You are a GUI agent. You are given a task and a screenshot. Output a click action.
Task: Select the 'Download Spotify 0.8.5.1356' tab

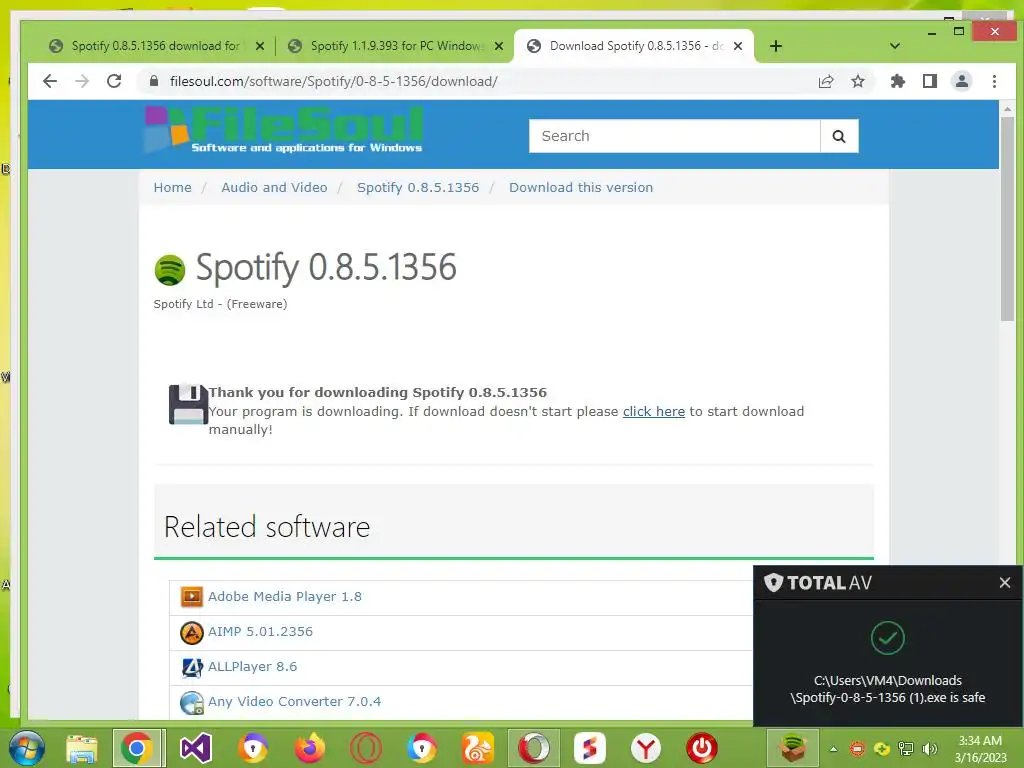pyautogui.click(x=635, y=46)
